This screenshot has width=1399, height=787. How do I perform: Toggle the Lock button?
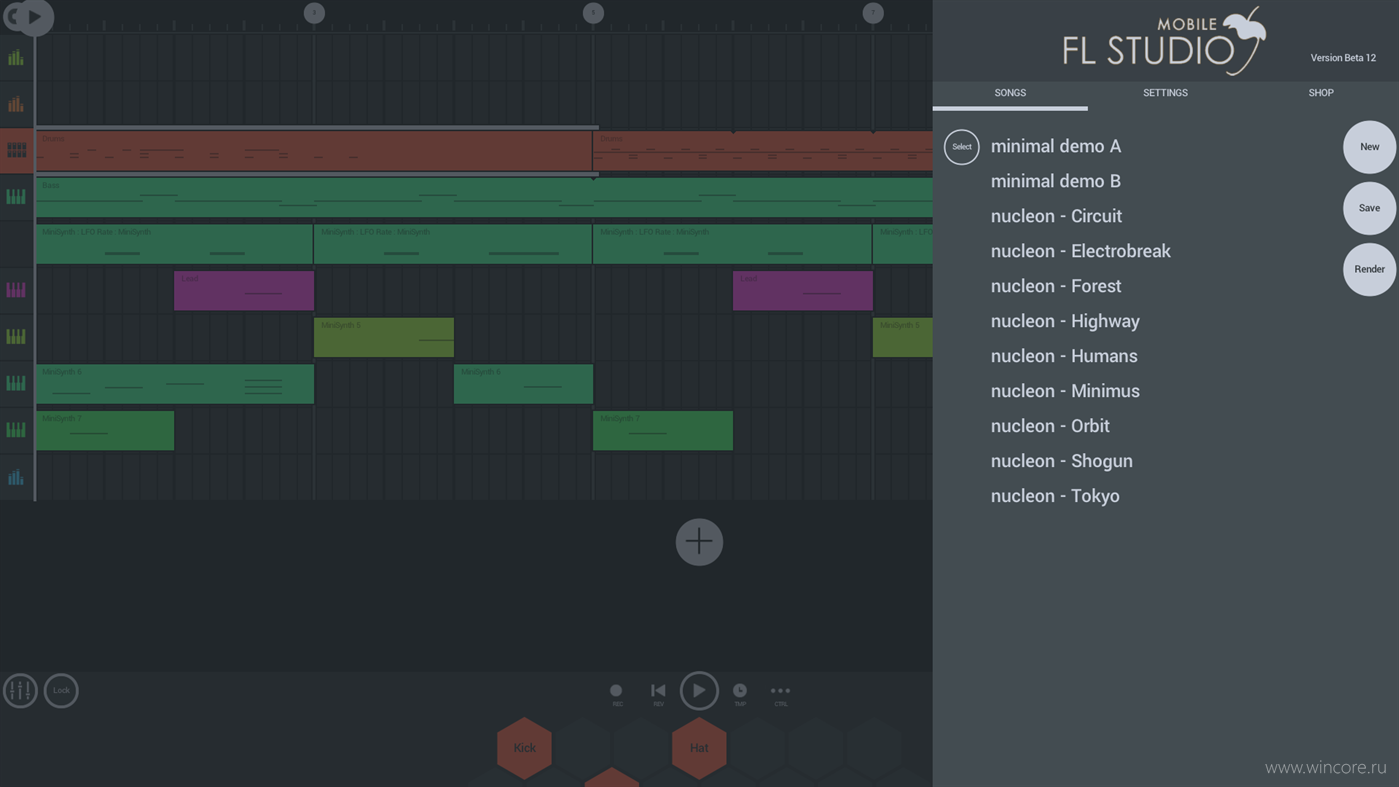tap(61, 690)
